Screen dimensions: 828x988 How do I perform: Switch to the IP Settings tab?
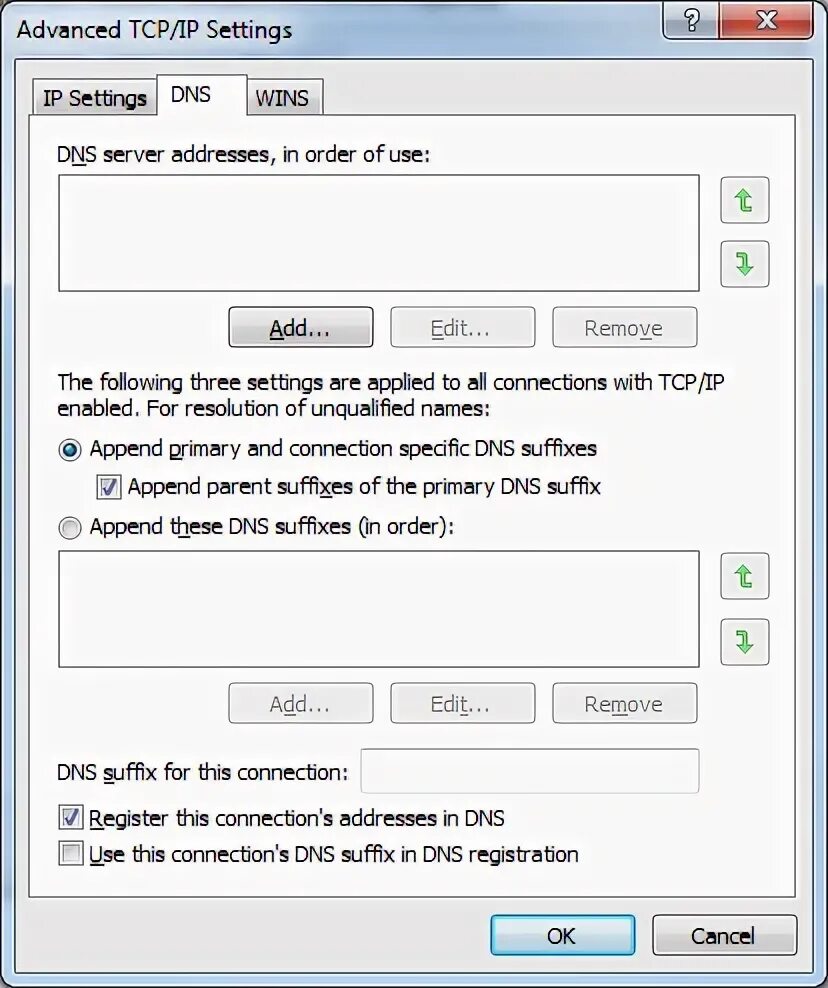point(94,98)
